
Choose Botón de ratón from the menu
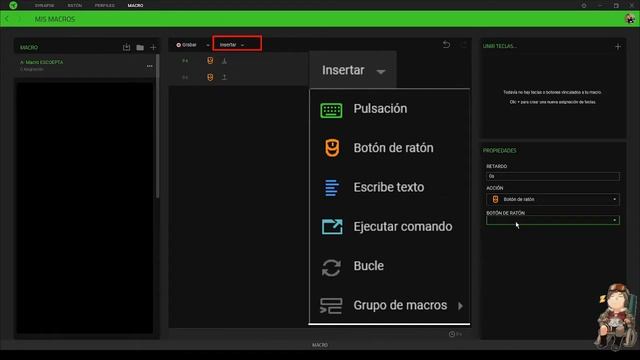point(389,148)
